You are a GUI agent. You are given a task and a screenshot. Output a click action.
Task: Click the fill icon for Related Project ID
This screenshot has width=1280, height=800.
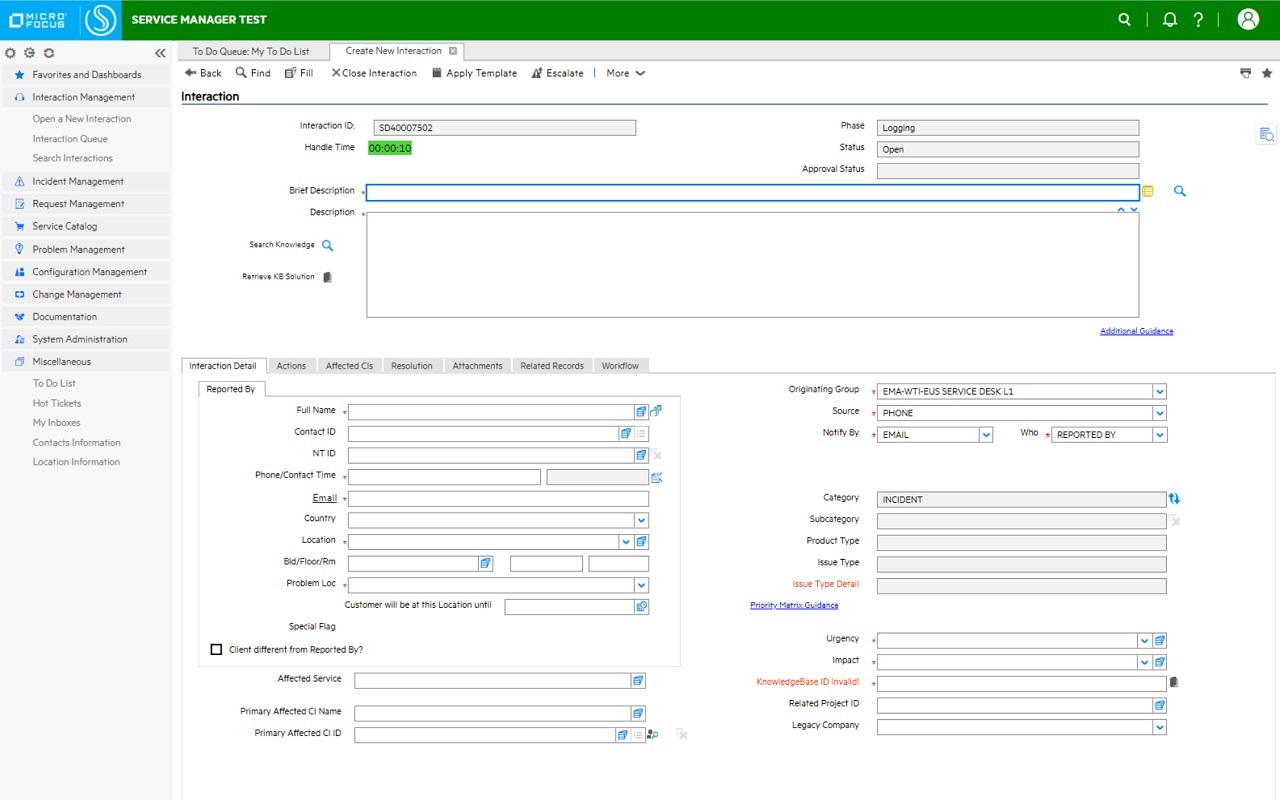tap(1160, 705)
